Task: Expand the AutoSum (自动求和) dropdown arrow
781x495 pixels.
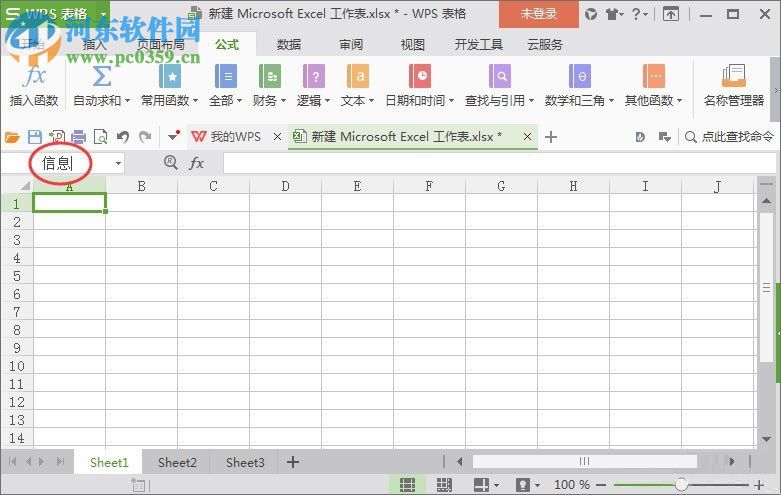Action: (128, 101)
